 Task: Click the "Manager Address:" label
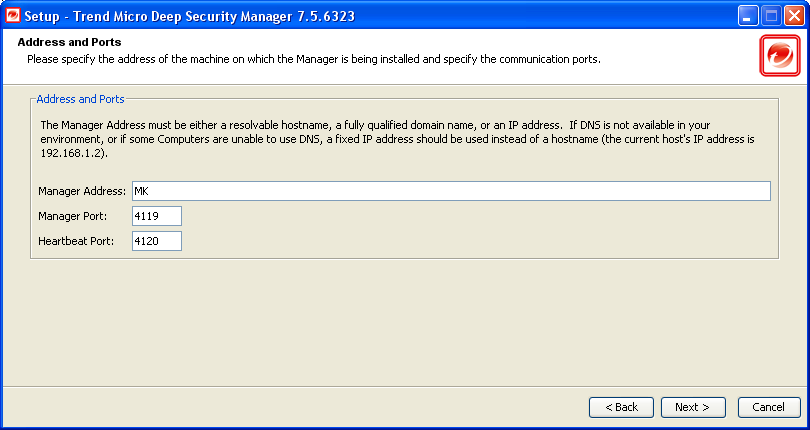click(82, 191)
